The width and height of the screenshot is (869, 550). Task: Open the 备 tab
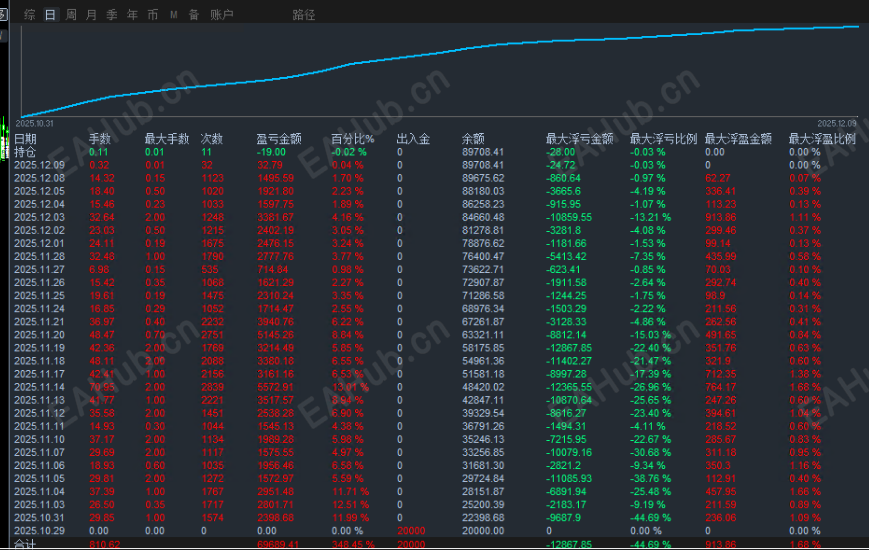[x=194, y=15]
